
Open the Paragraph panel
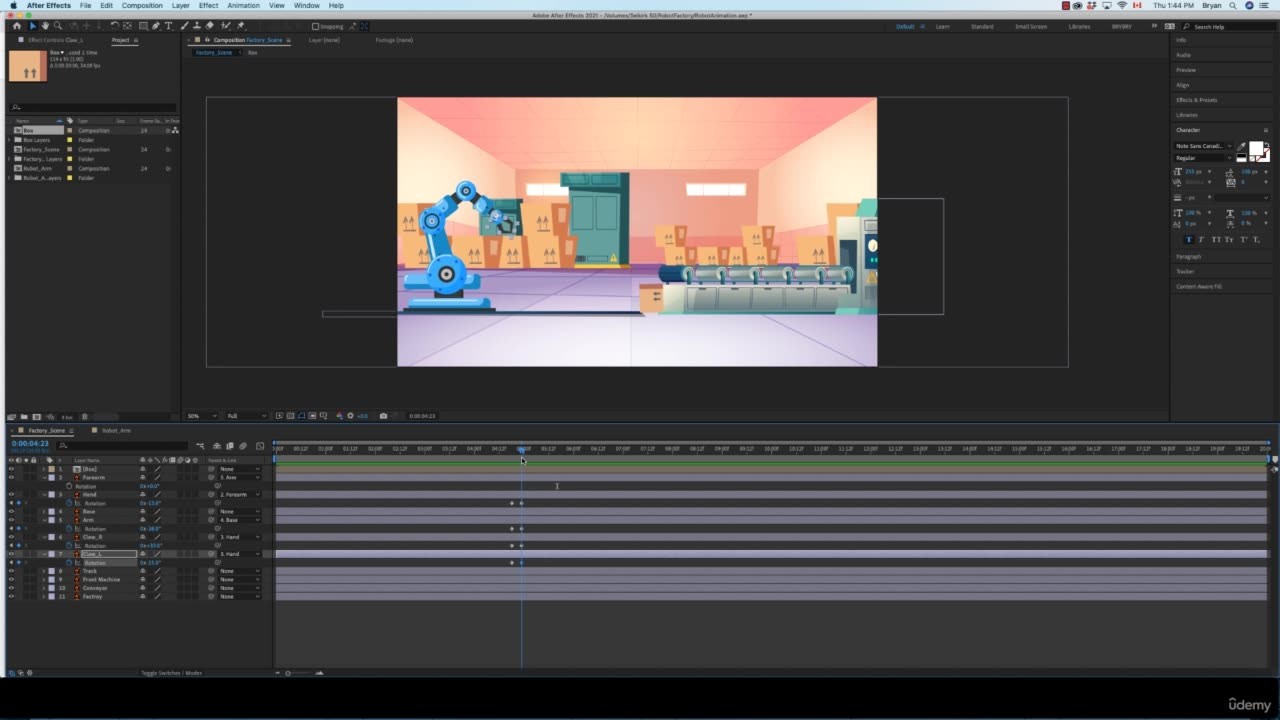[x=1189, y=257]
